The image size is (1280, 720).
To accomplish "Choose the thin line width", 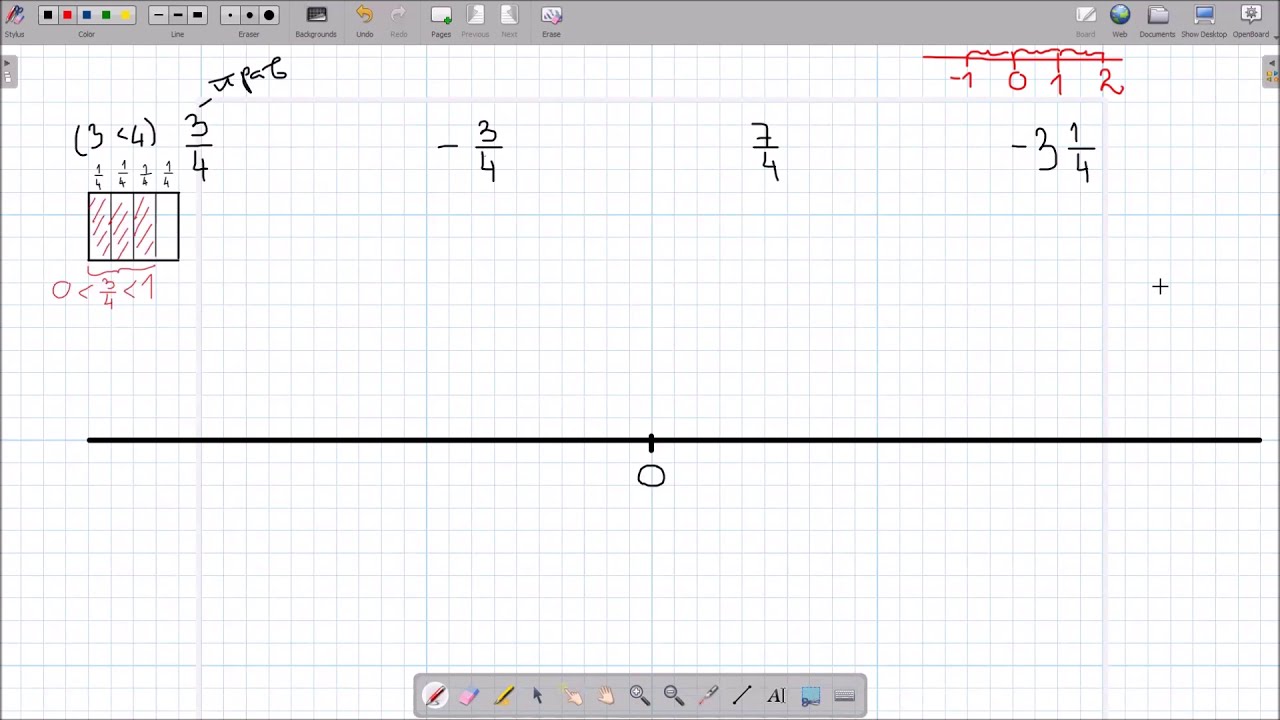I will [x=158, y=15].
